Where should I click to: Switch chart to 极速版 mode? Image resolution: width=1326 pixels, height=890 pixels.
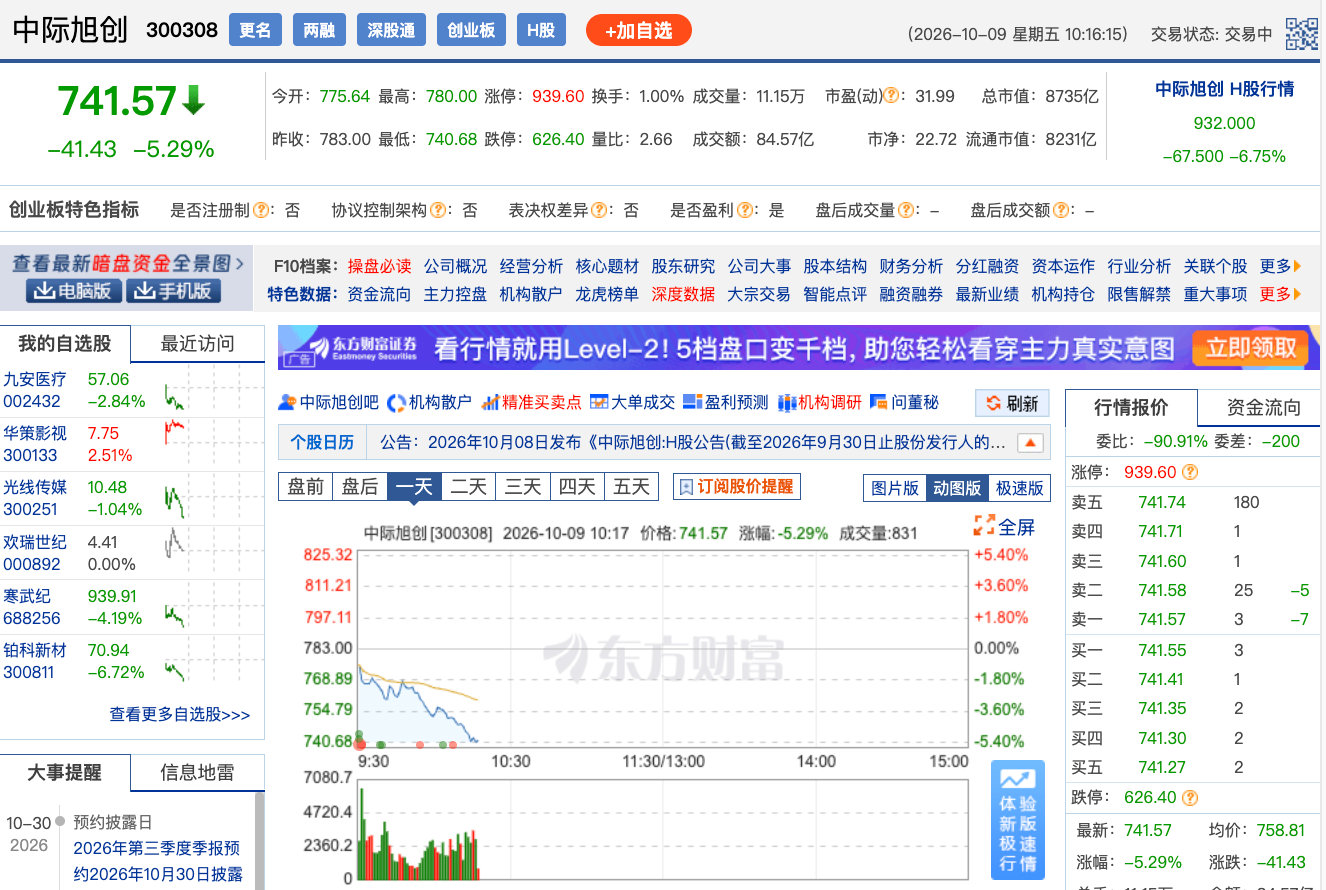pyautogui.click(x=1019, y=488)
